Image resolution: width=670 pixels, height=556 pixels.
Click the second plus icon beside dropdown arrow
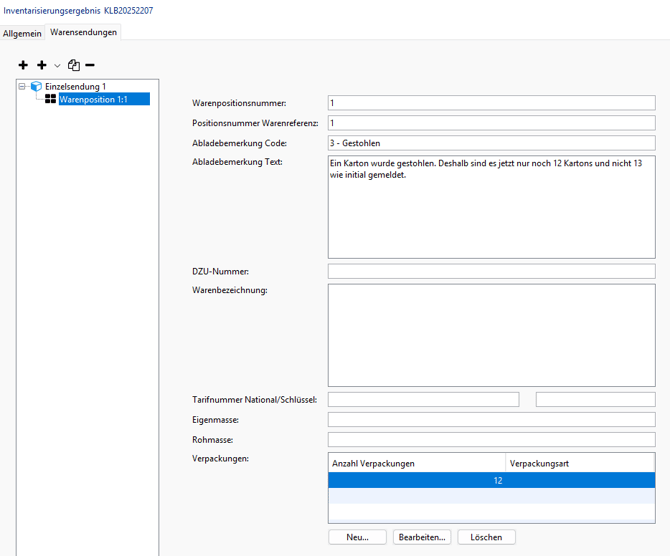tap(41, 65)
